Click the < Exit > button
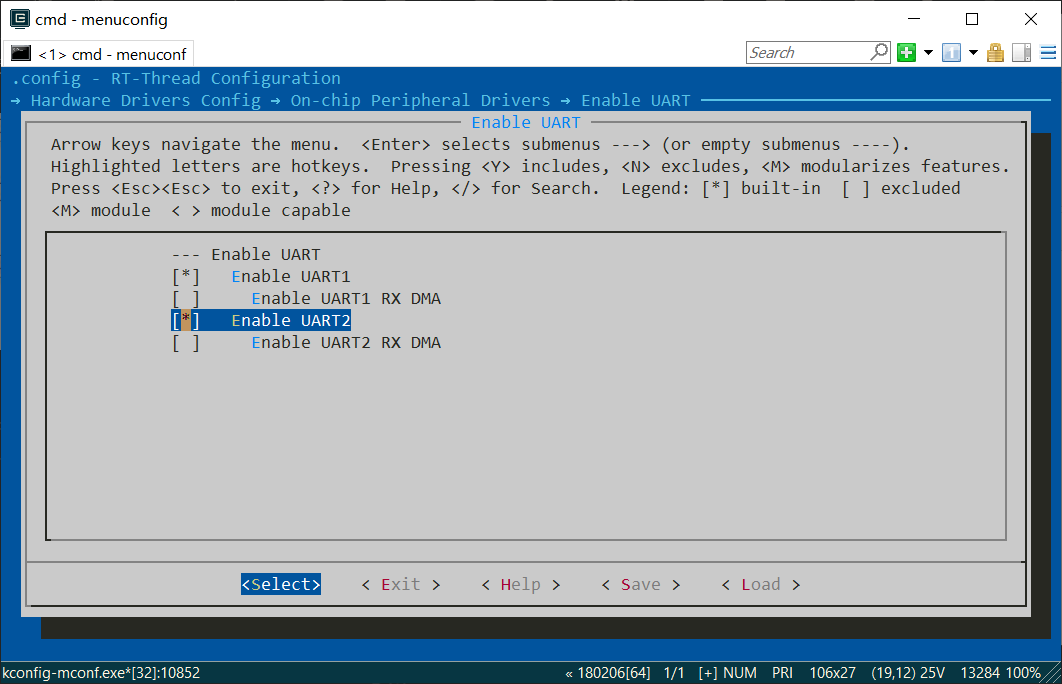The image size is (1062, 684). pos(401,584)
